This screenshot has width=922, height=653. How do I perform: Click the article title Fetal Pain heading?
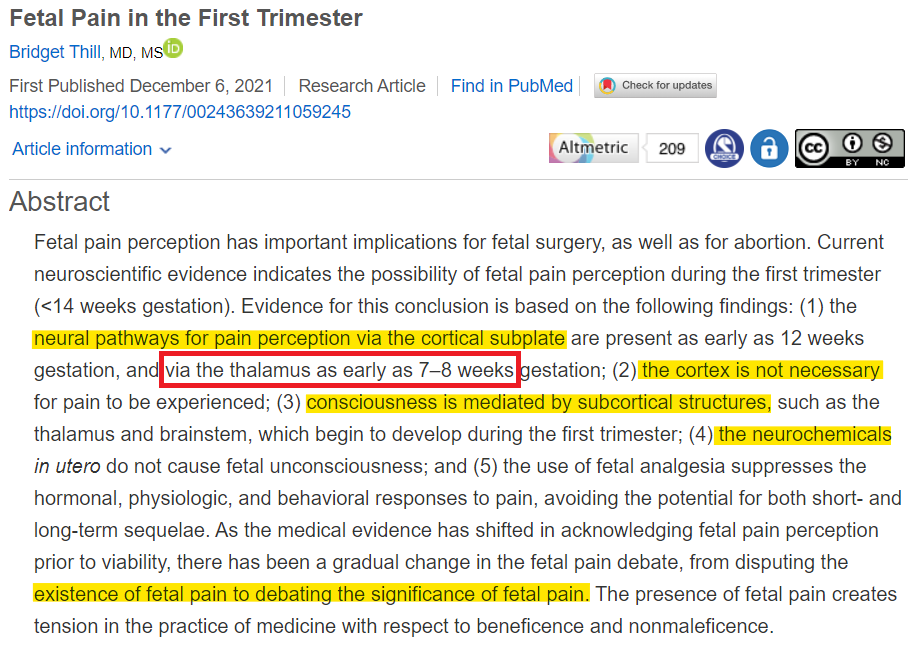(186, 18)
